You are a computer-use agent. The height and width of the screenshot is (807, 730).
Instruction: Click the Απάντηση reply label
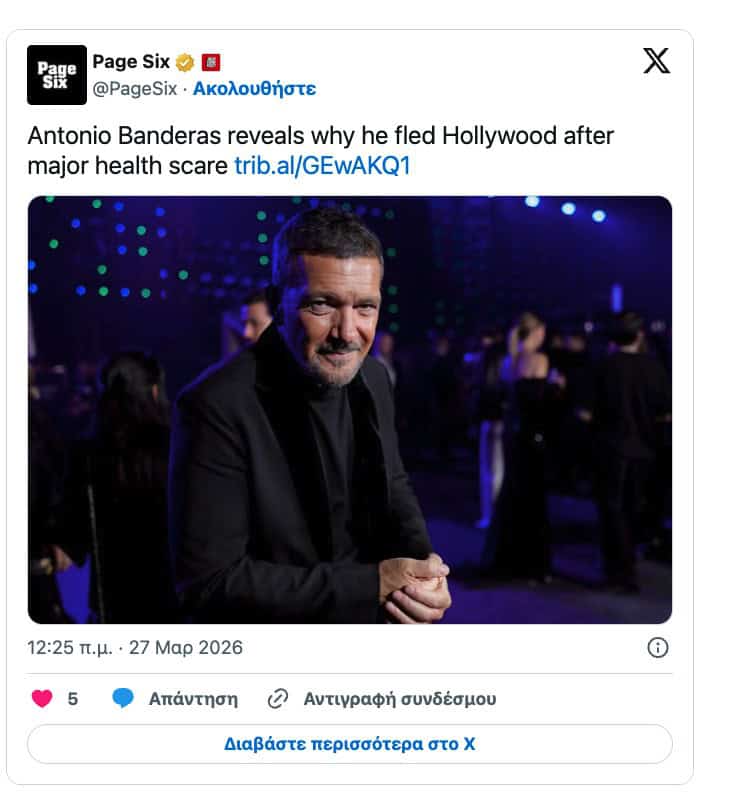pos(193,699)
